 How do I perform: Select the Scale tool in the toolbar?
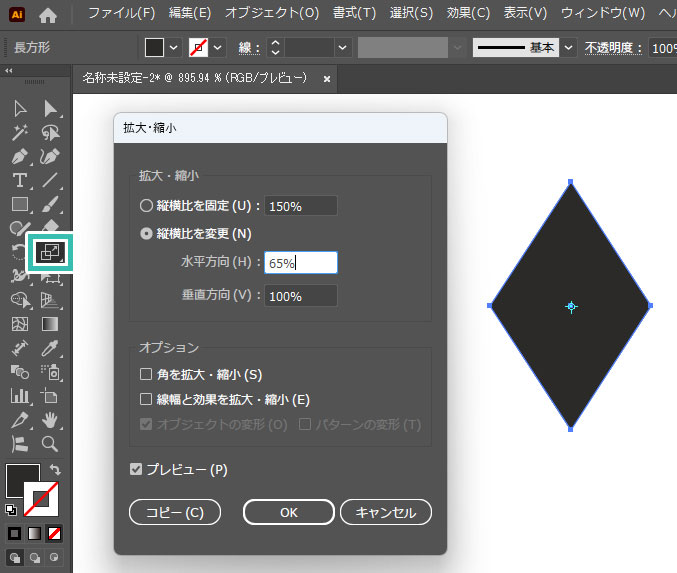pos(49,252)
